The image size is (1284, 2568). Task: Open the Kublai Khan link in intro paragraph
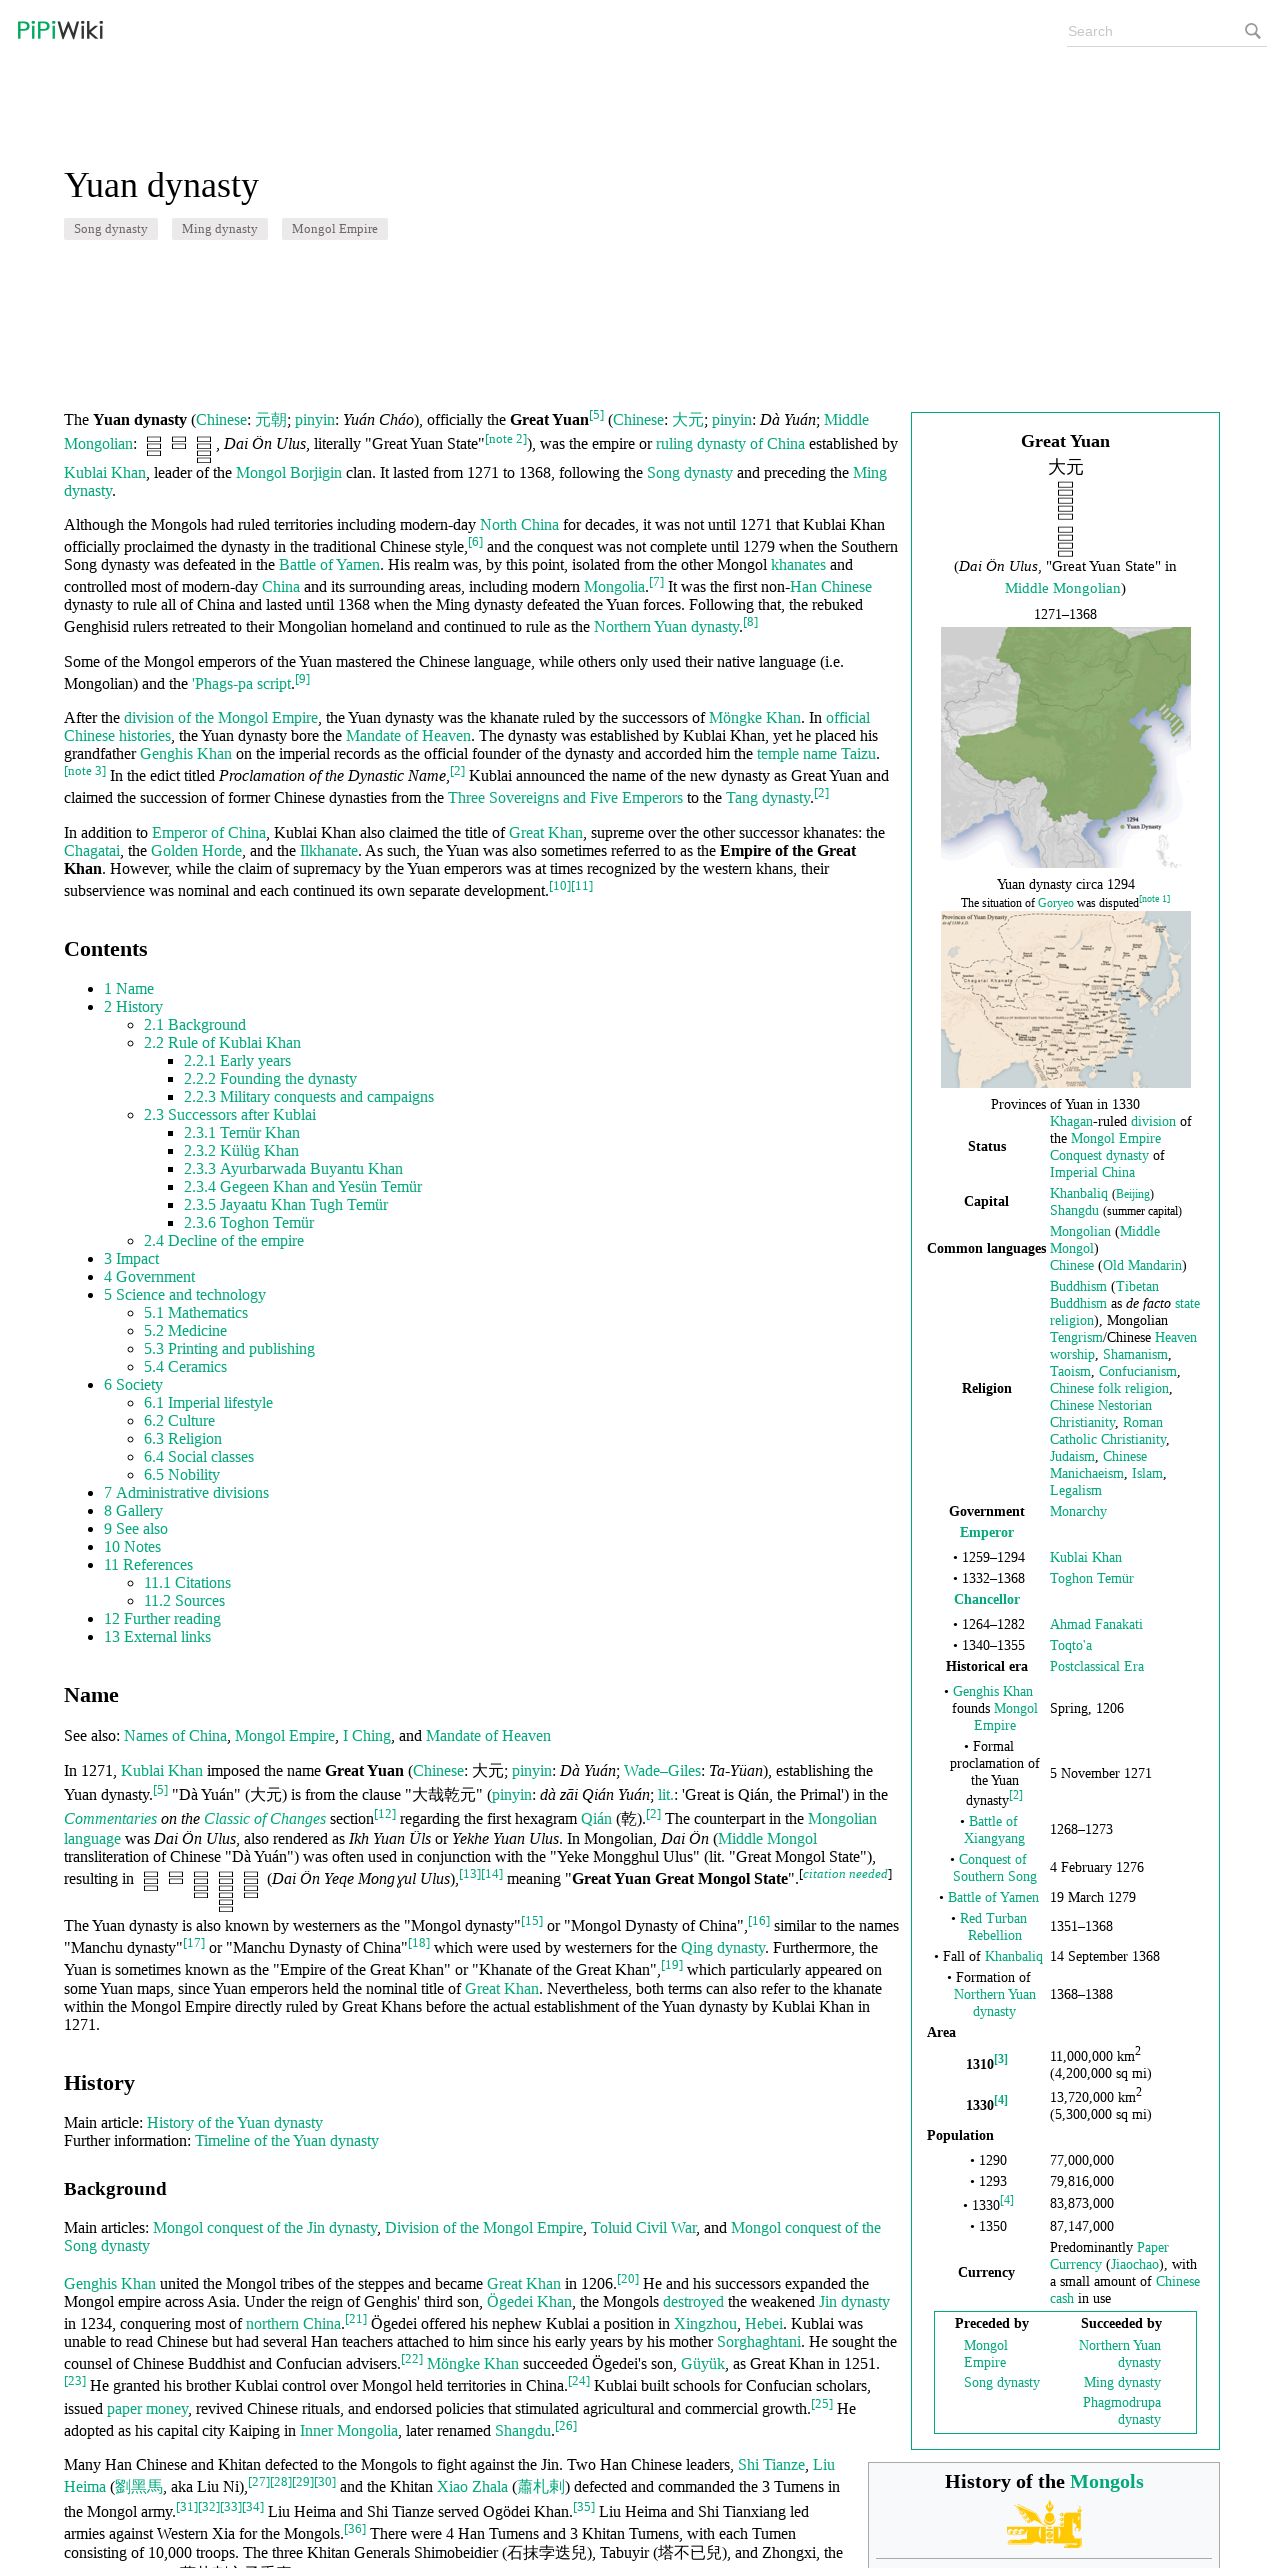105,473
